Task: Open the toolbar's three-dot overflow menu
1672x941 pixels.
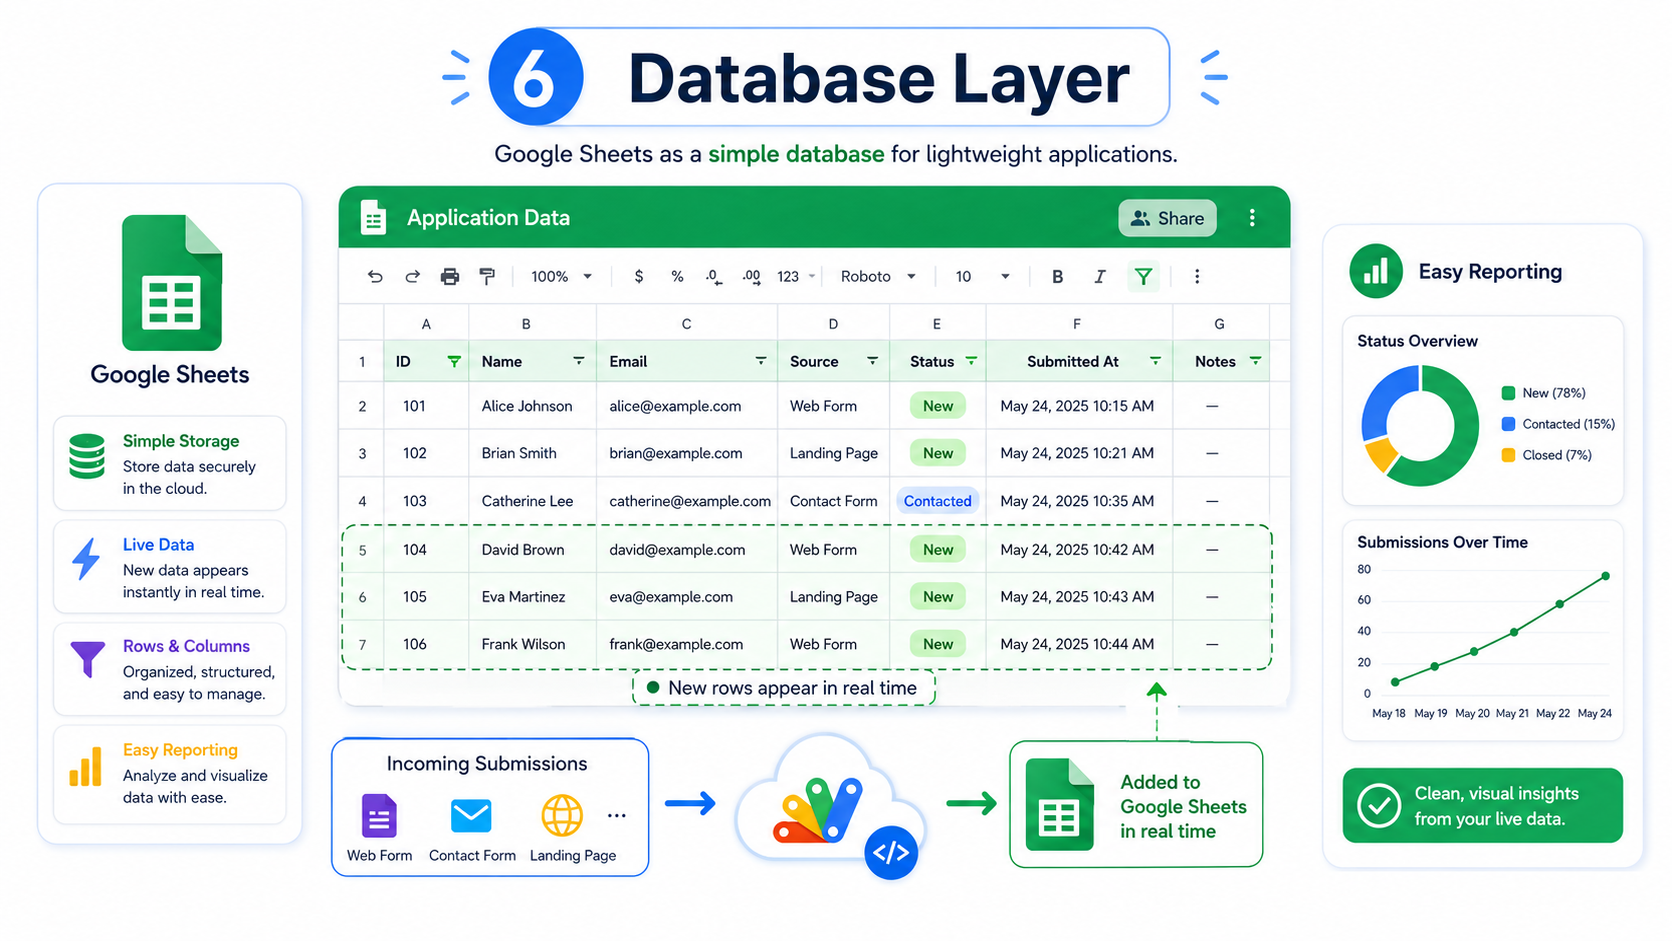Action: (1197, 277)
